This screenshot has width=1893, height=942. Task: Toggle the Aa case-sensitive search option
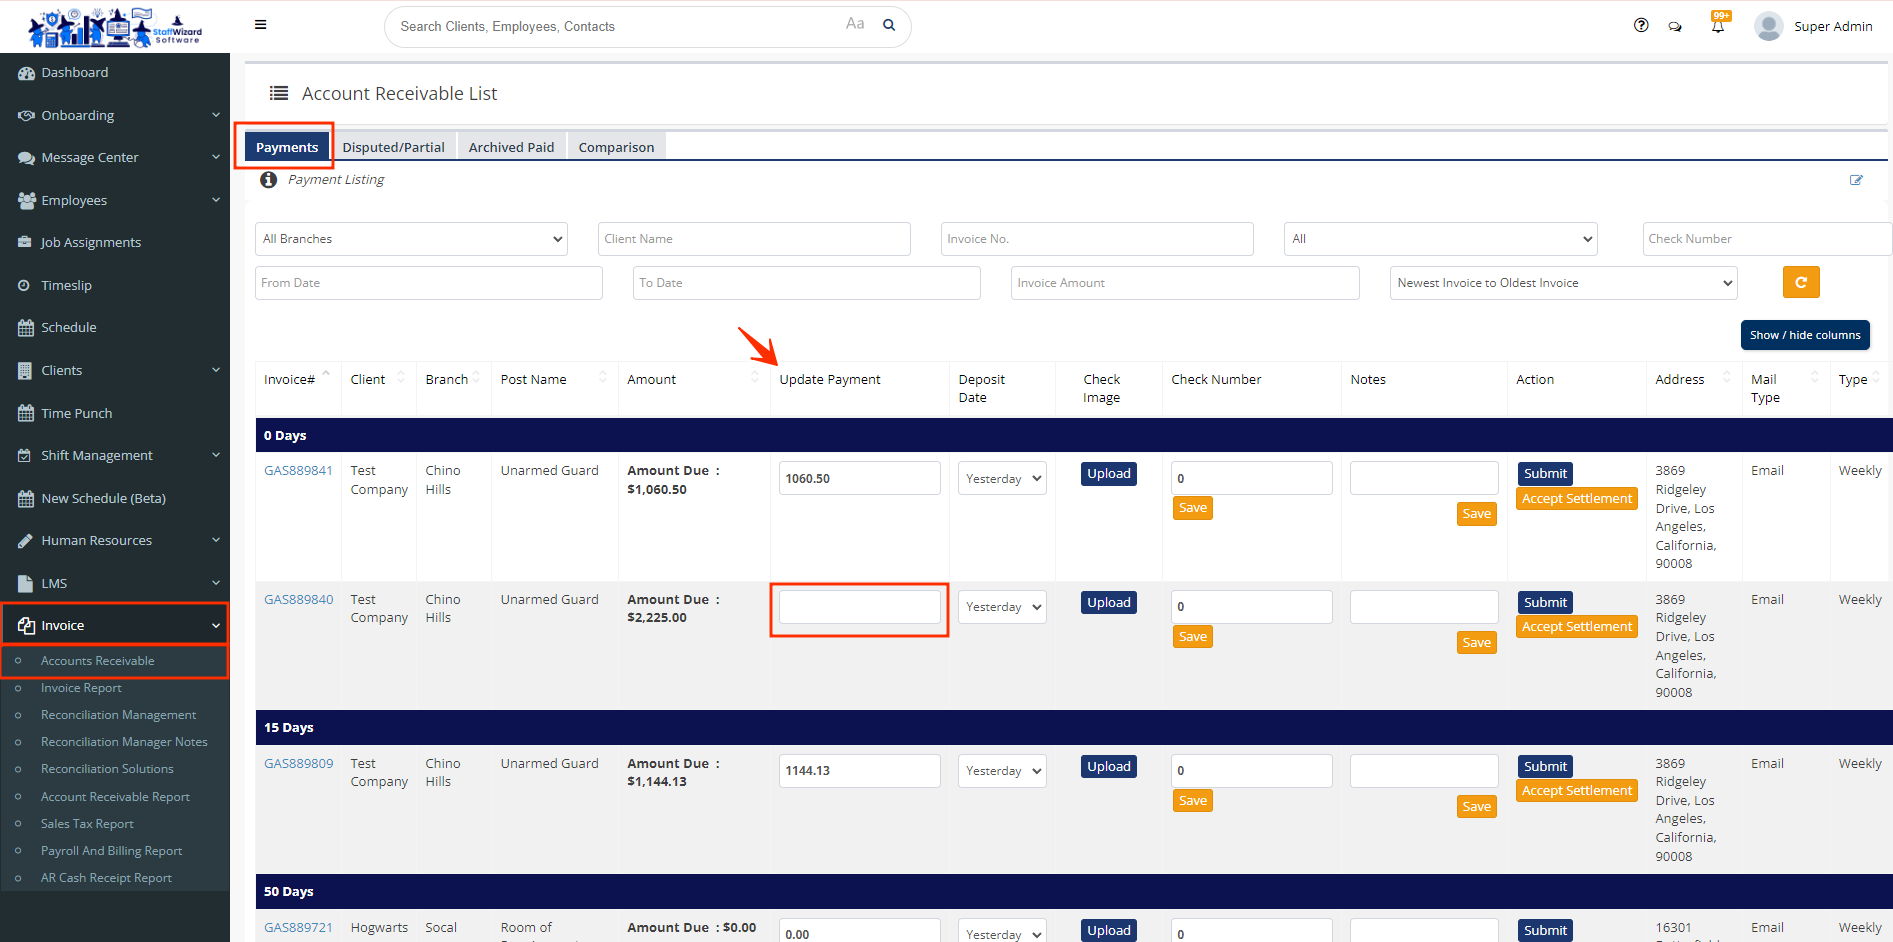(854, 24)
